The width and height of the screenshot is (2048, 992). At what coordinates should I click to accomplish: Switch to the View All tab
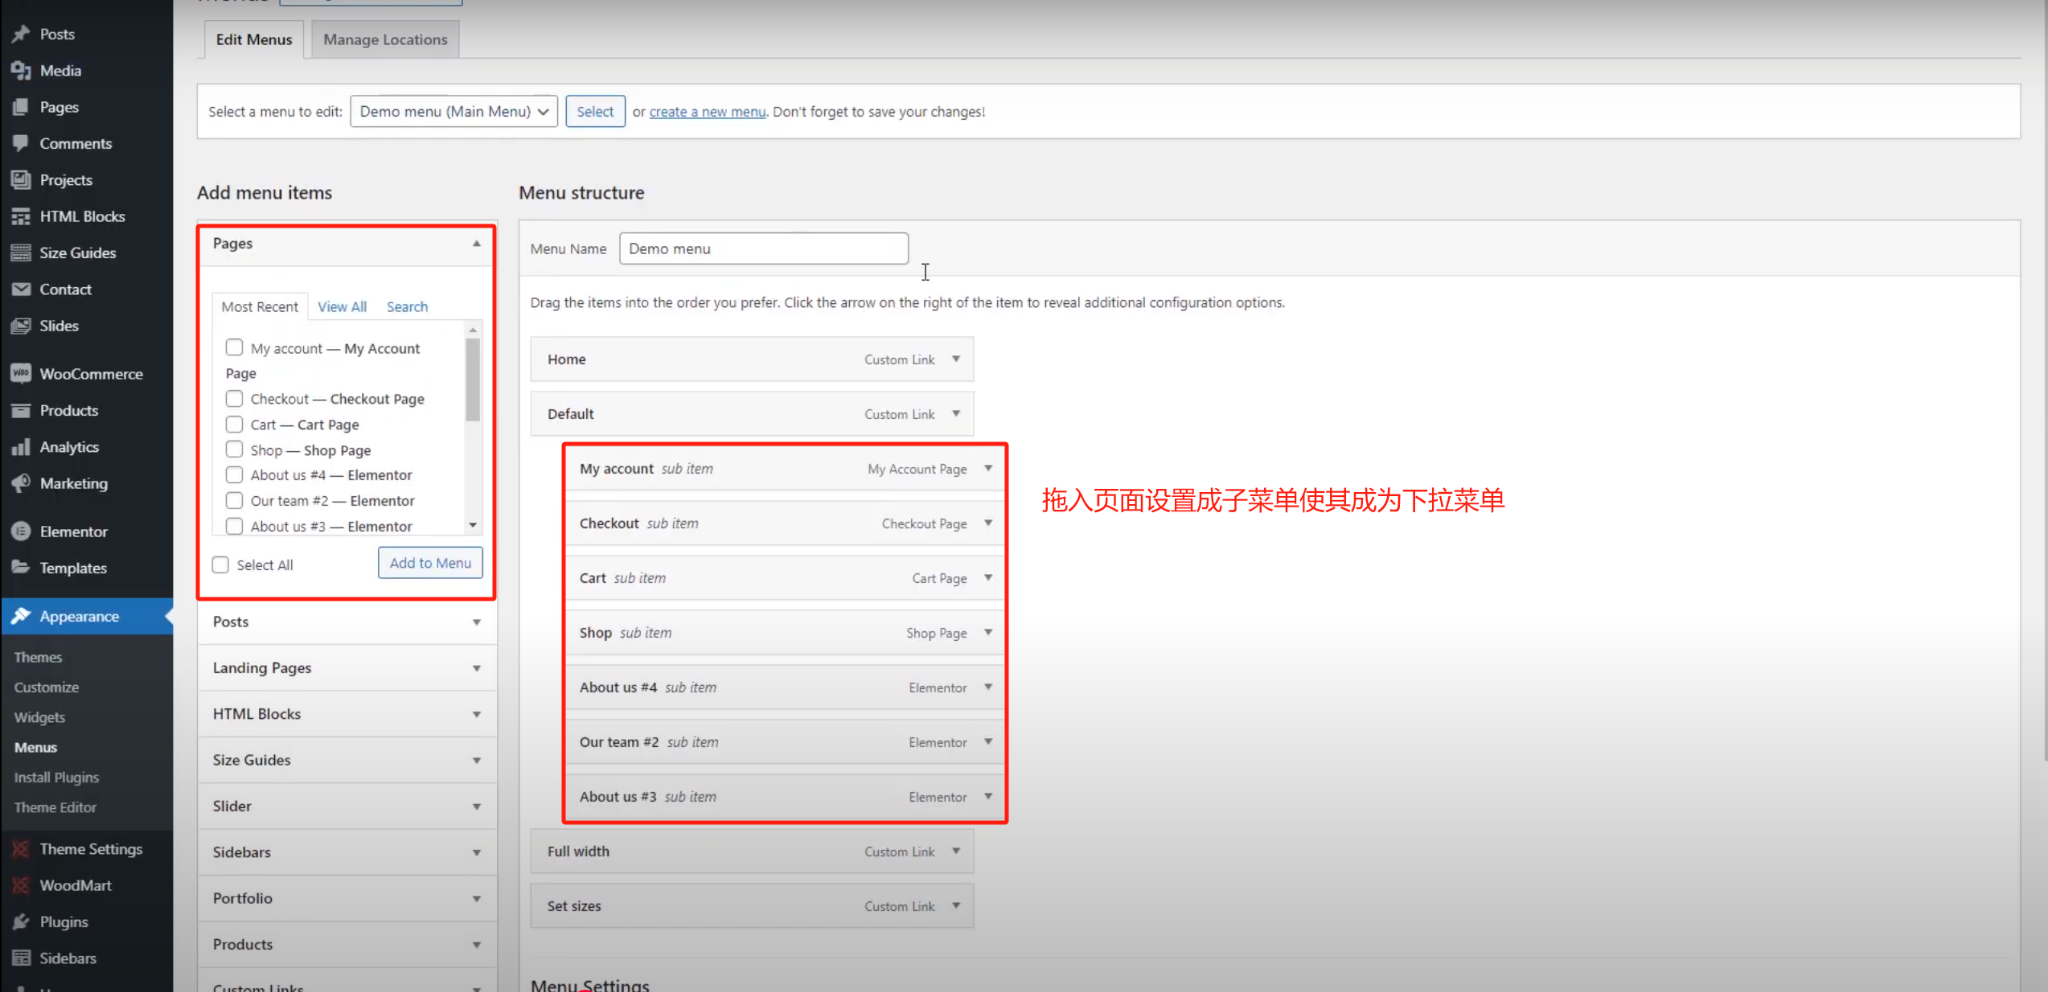point(342,306)
